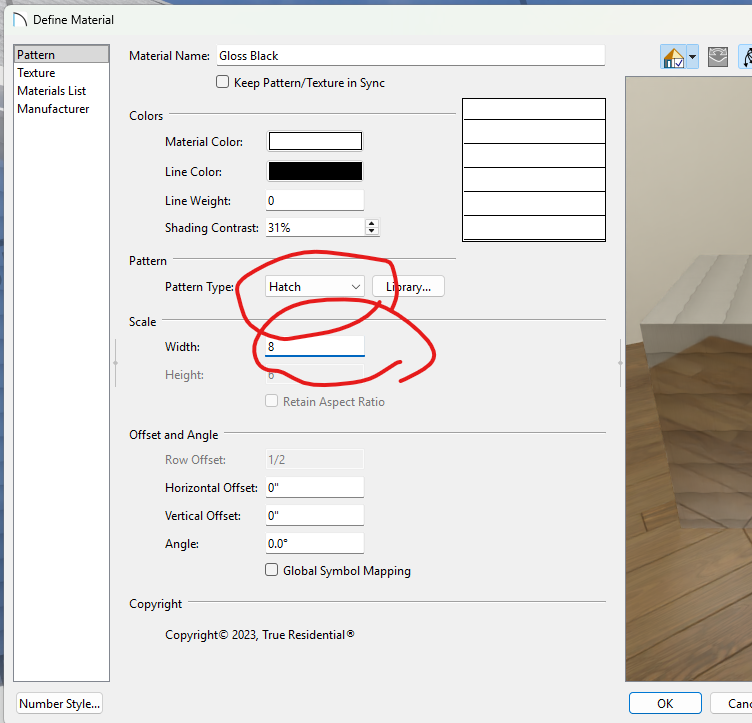Select the Manufacturer panel
Screen dimensions: 752x723
click(x=53, y=109)
